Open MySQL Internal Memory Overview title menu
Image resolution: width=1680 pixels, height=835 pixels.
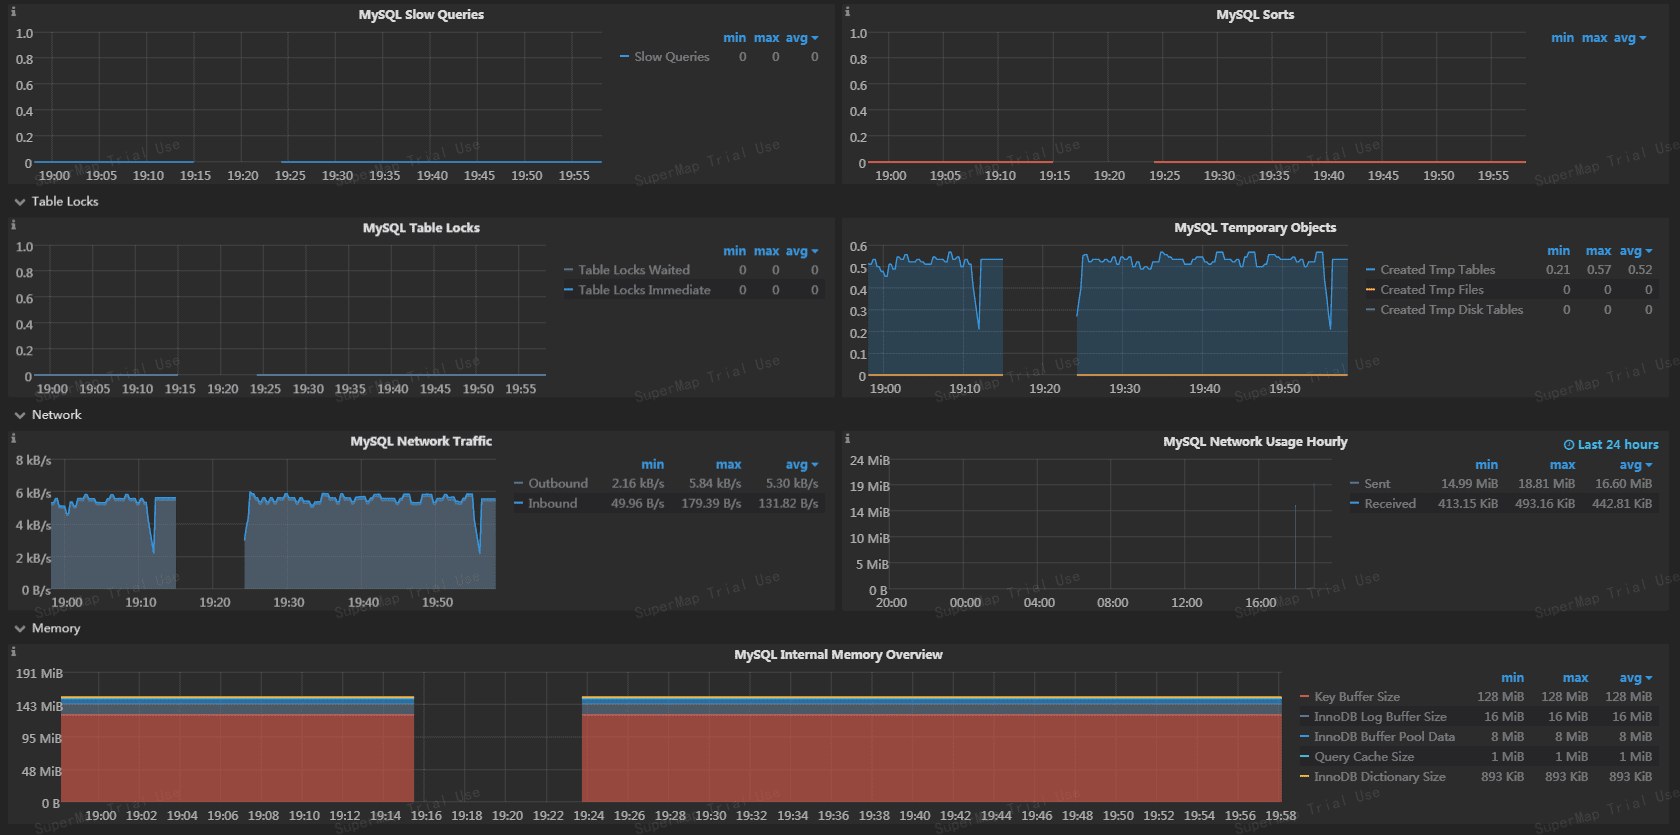point(838,654)
